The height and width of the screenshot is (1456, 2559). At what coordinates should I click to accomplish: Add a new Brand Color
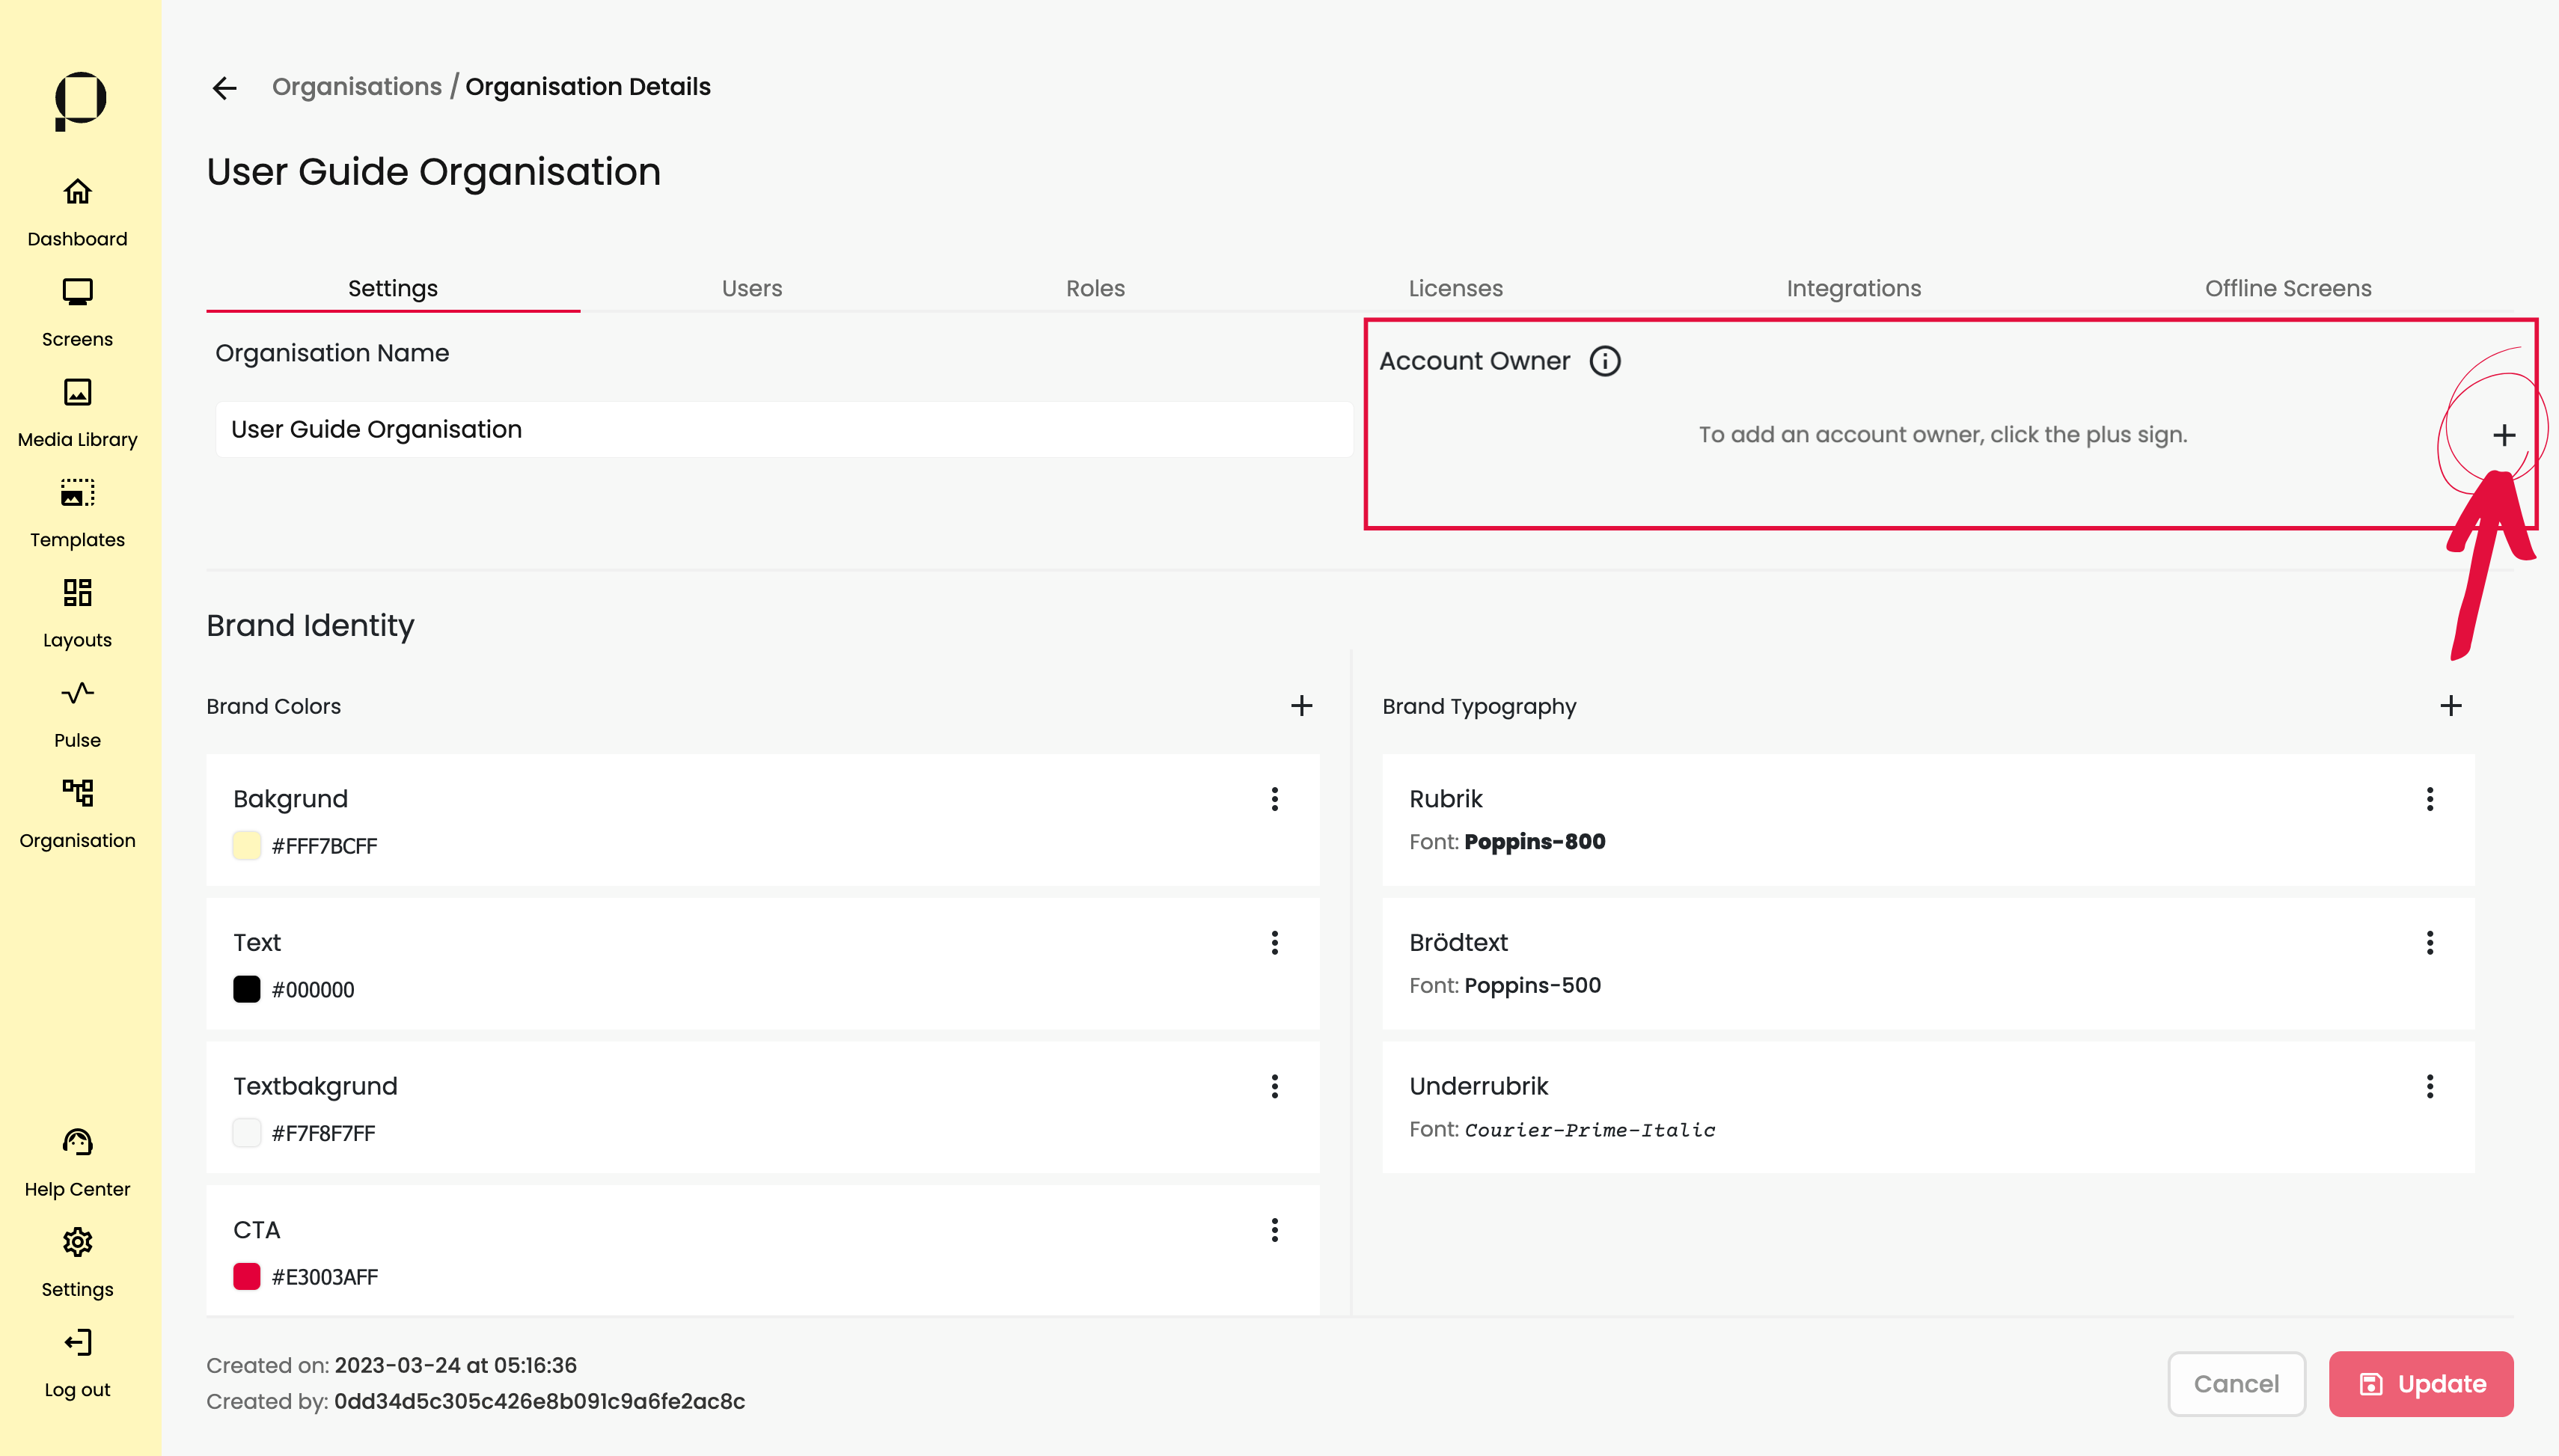coord(1301,706)
